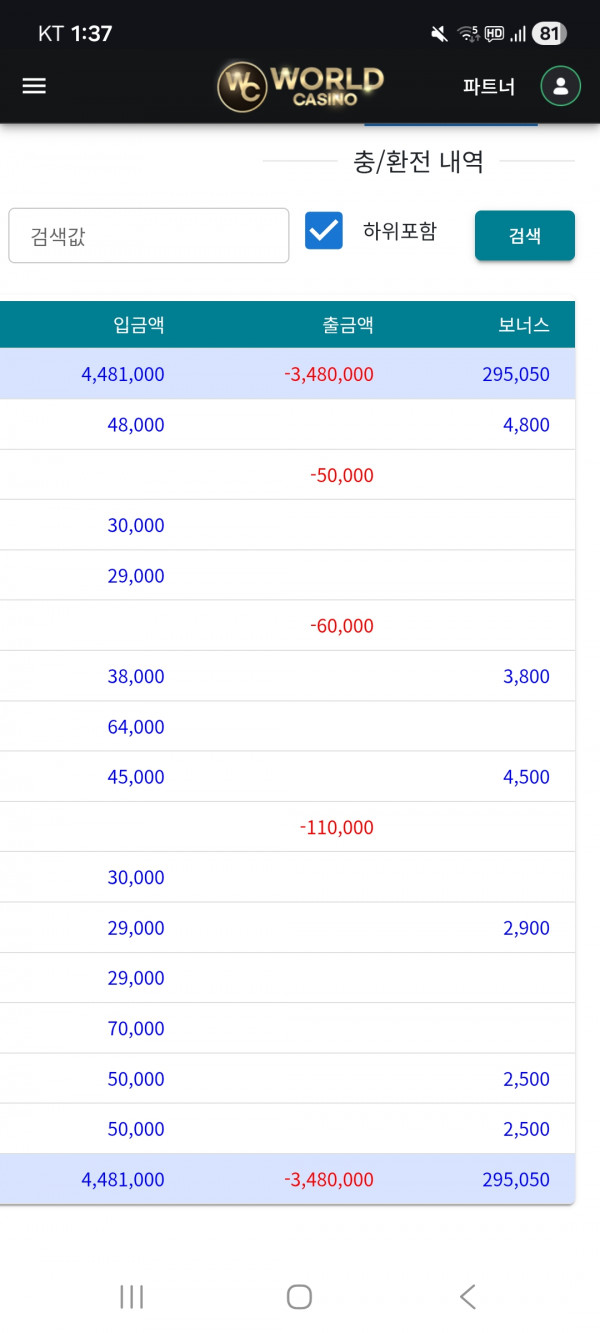Image resolution: width=600 pixels, height=1333 pixels.
Task: Focus the 검색값 search input field
Action: click(149, 236)
